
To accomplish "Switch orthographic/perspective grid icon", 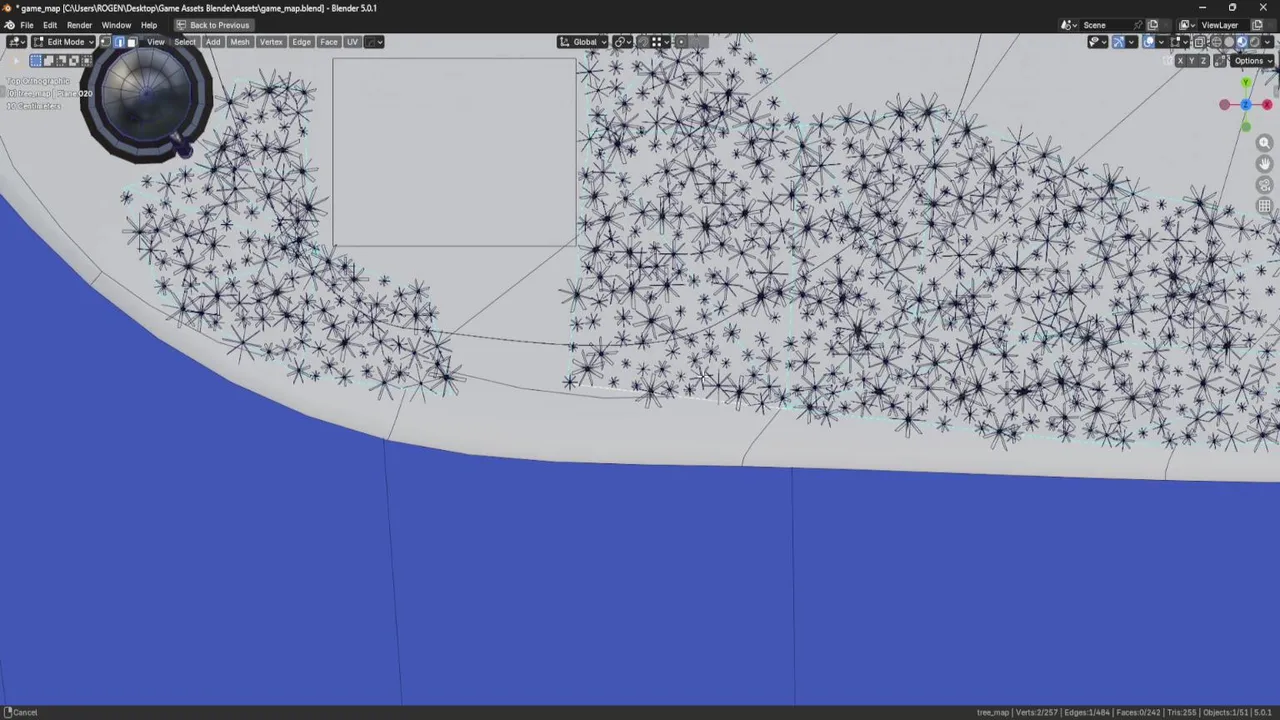I will tap(1264, 206).
